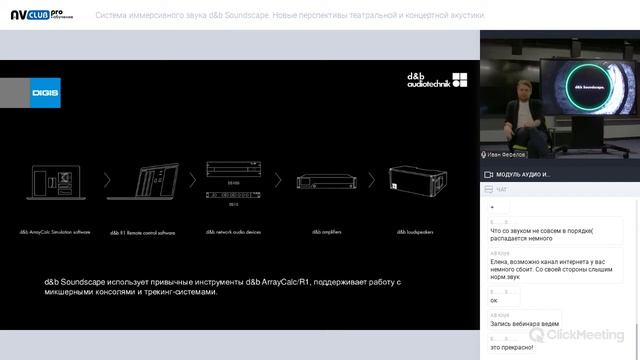Click the d&b audiotechnik logo
Image resolution: width=640 pixels, height=360 pixels.
coord(437,80)
